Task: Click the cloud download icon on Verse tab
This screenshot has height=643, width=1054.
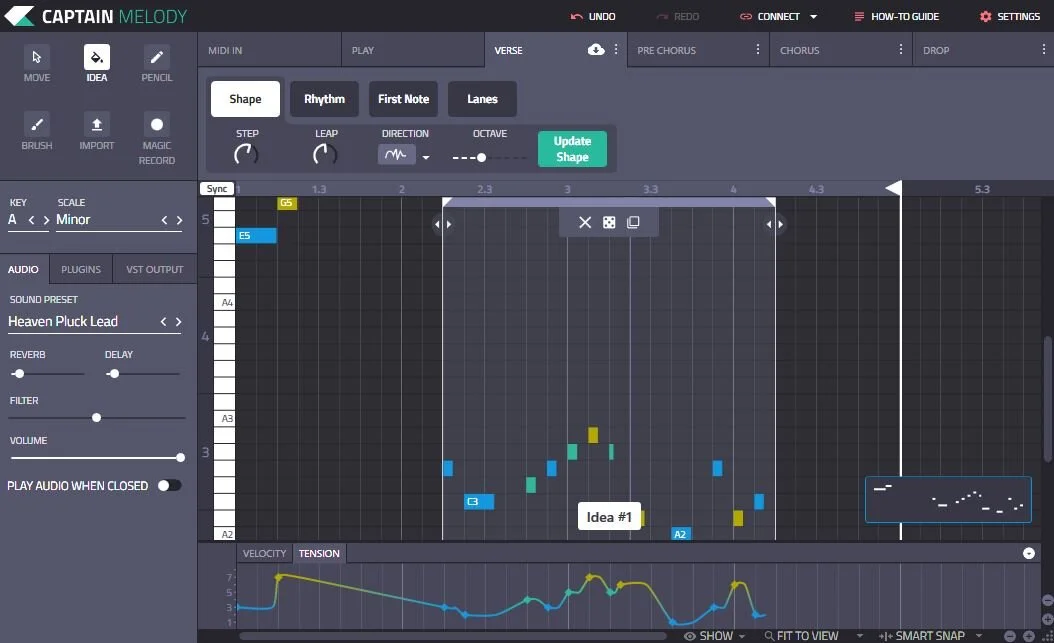Action: point(596,50)
